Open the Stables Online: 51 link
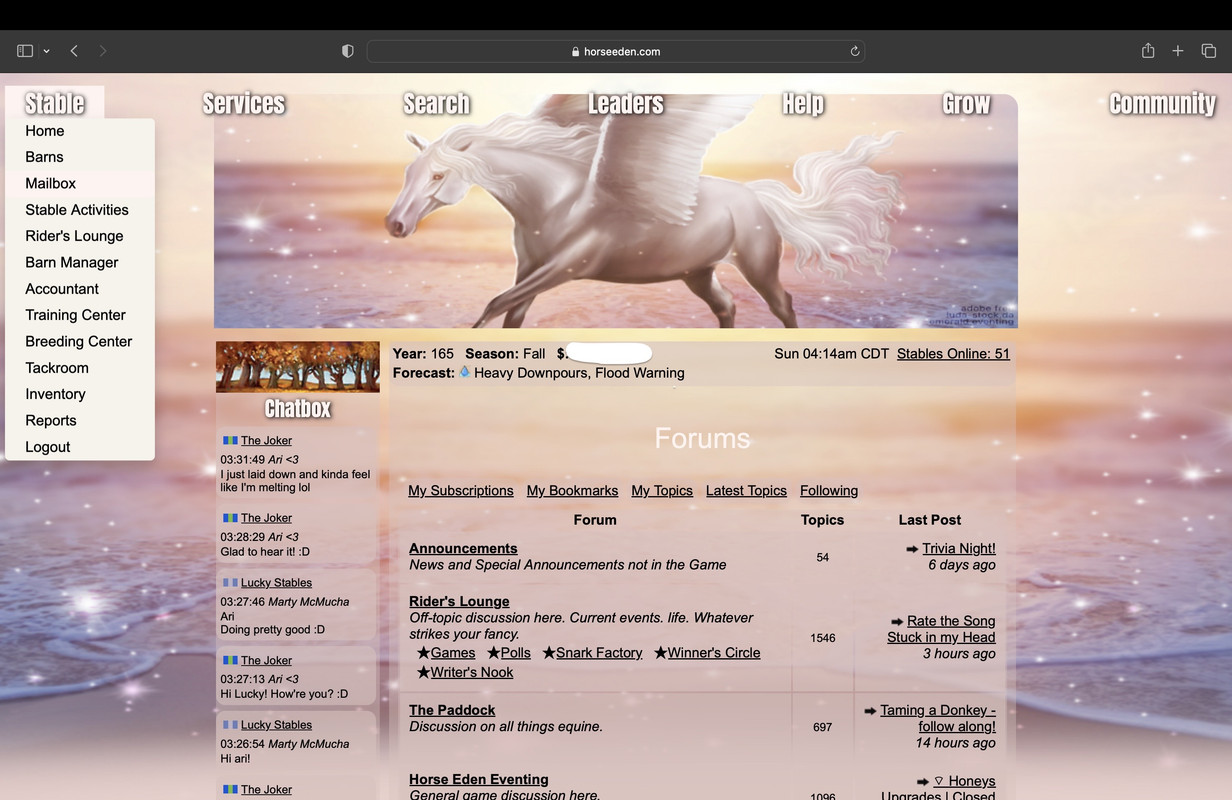Screen dimensions: 1232x800 click(x=953, y=353)
